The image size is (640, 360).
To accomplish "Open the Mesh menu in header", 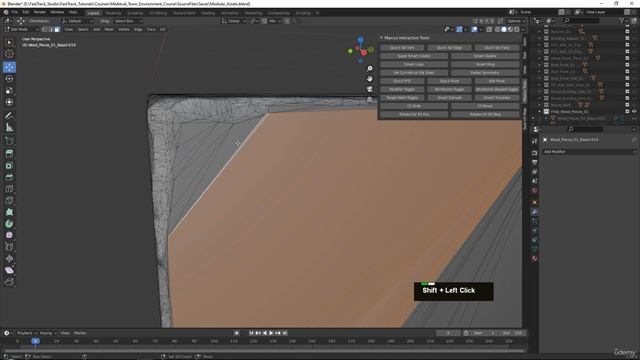I will point(109,29).
